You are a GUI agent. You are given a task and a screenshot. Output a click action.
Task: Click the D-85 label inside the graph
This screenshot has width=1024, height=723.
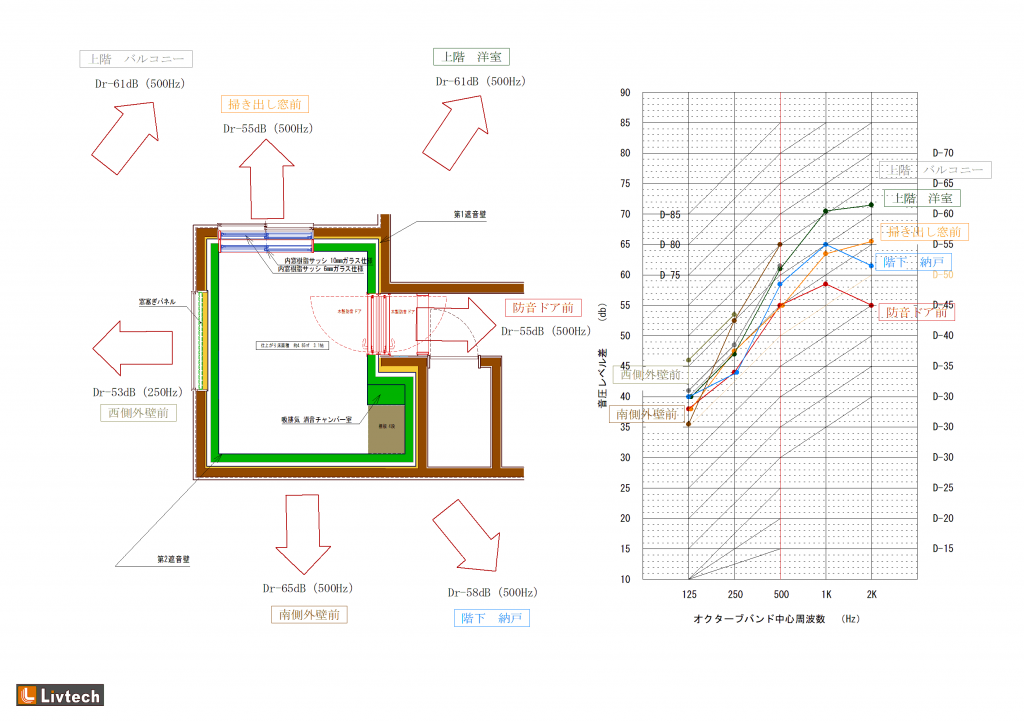(x=670, y=214)
